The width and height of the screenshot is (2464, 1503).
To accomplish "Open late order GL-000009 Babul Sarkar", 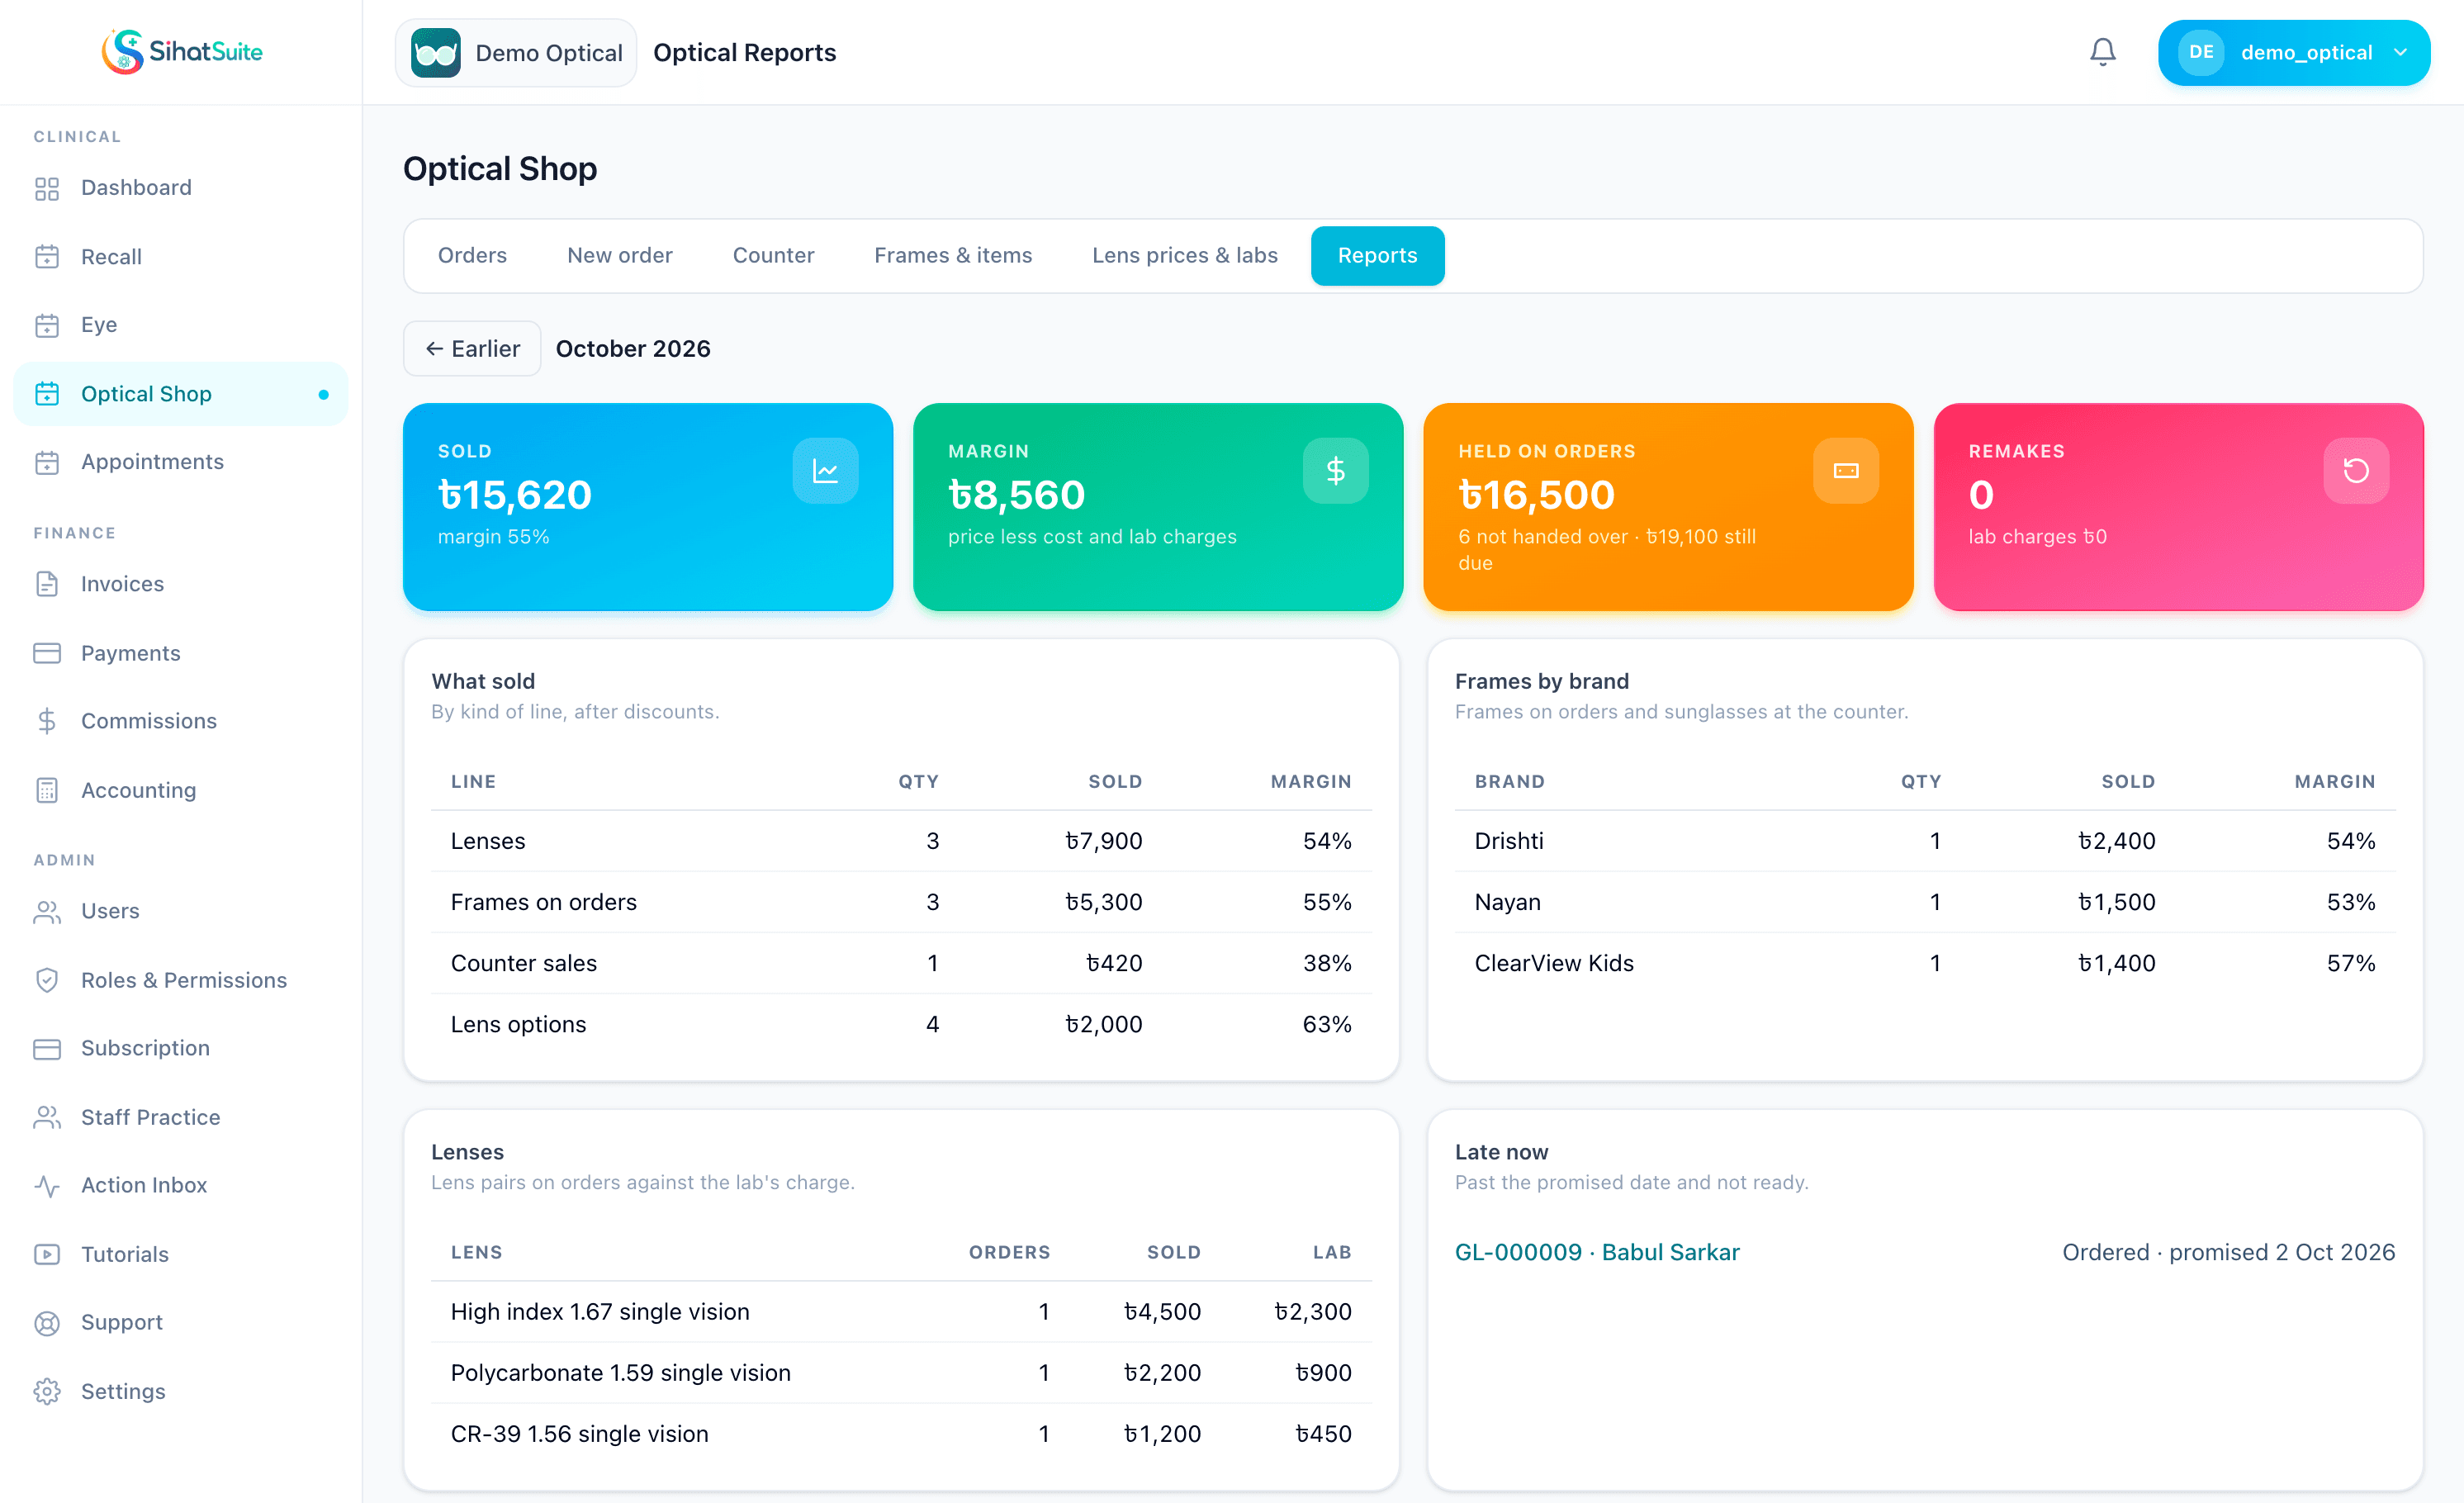I will point(1597,1252).
